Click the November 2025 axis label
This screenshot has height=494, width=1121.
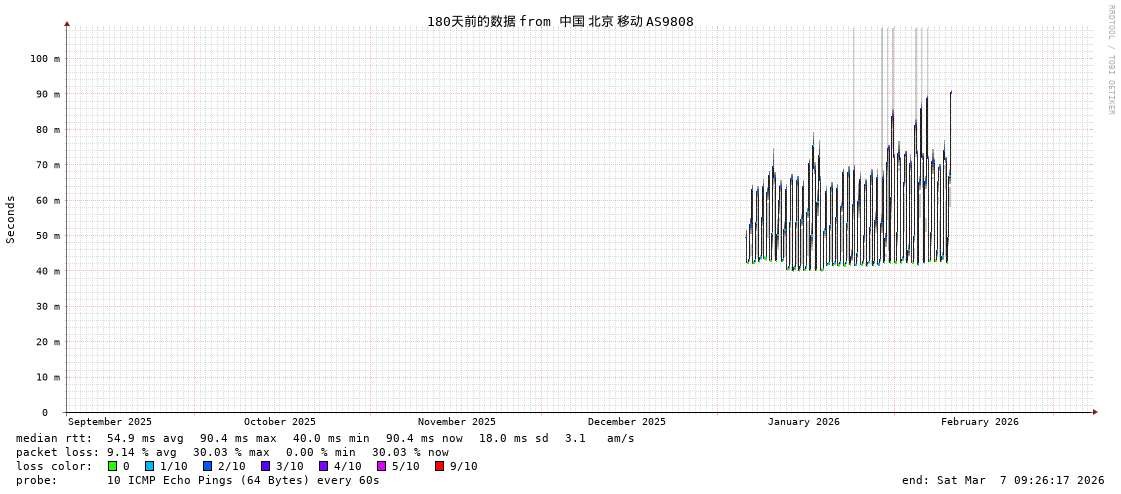coord(456,422)
